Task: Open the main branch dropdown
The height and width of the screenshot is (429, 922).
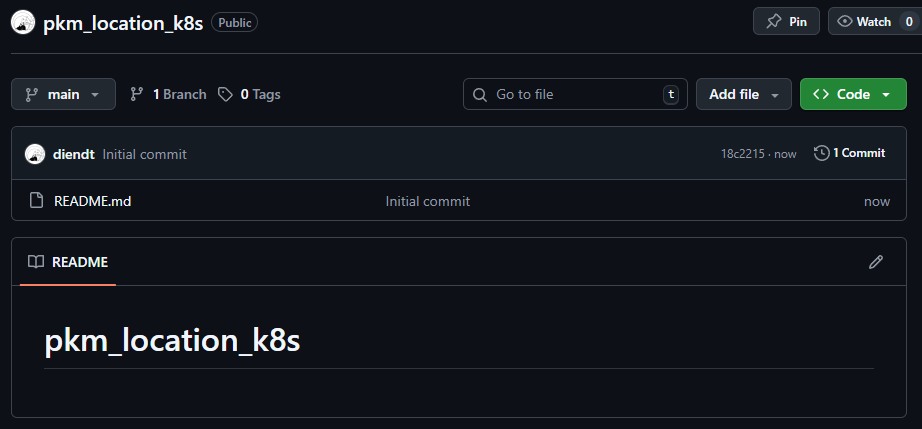Action: point(63,94)
